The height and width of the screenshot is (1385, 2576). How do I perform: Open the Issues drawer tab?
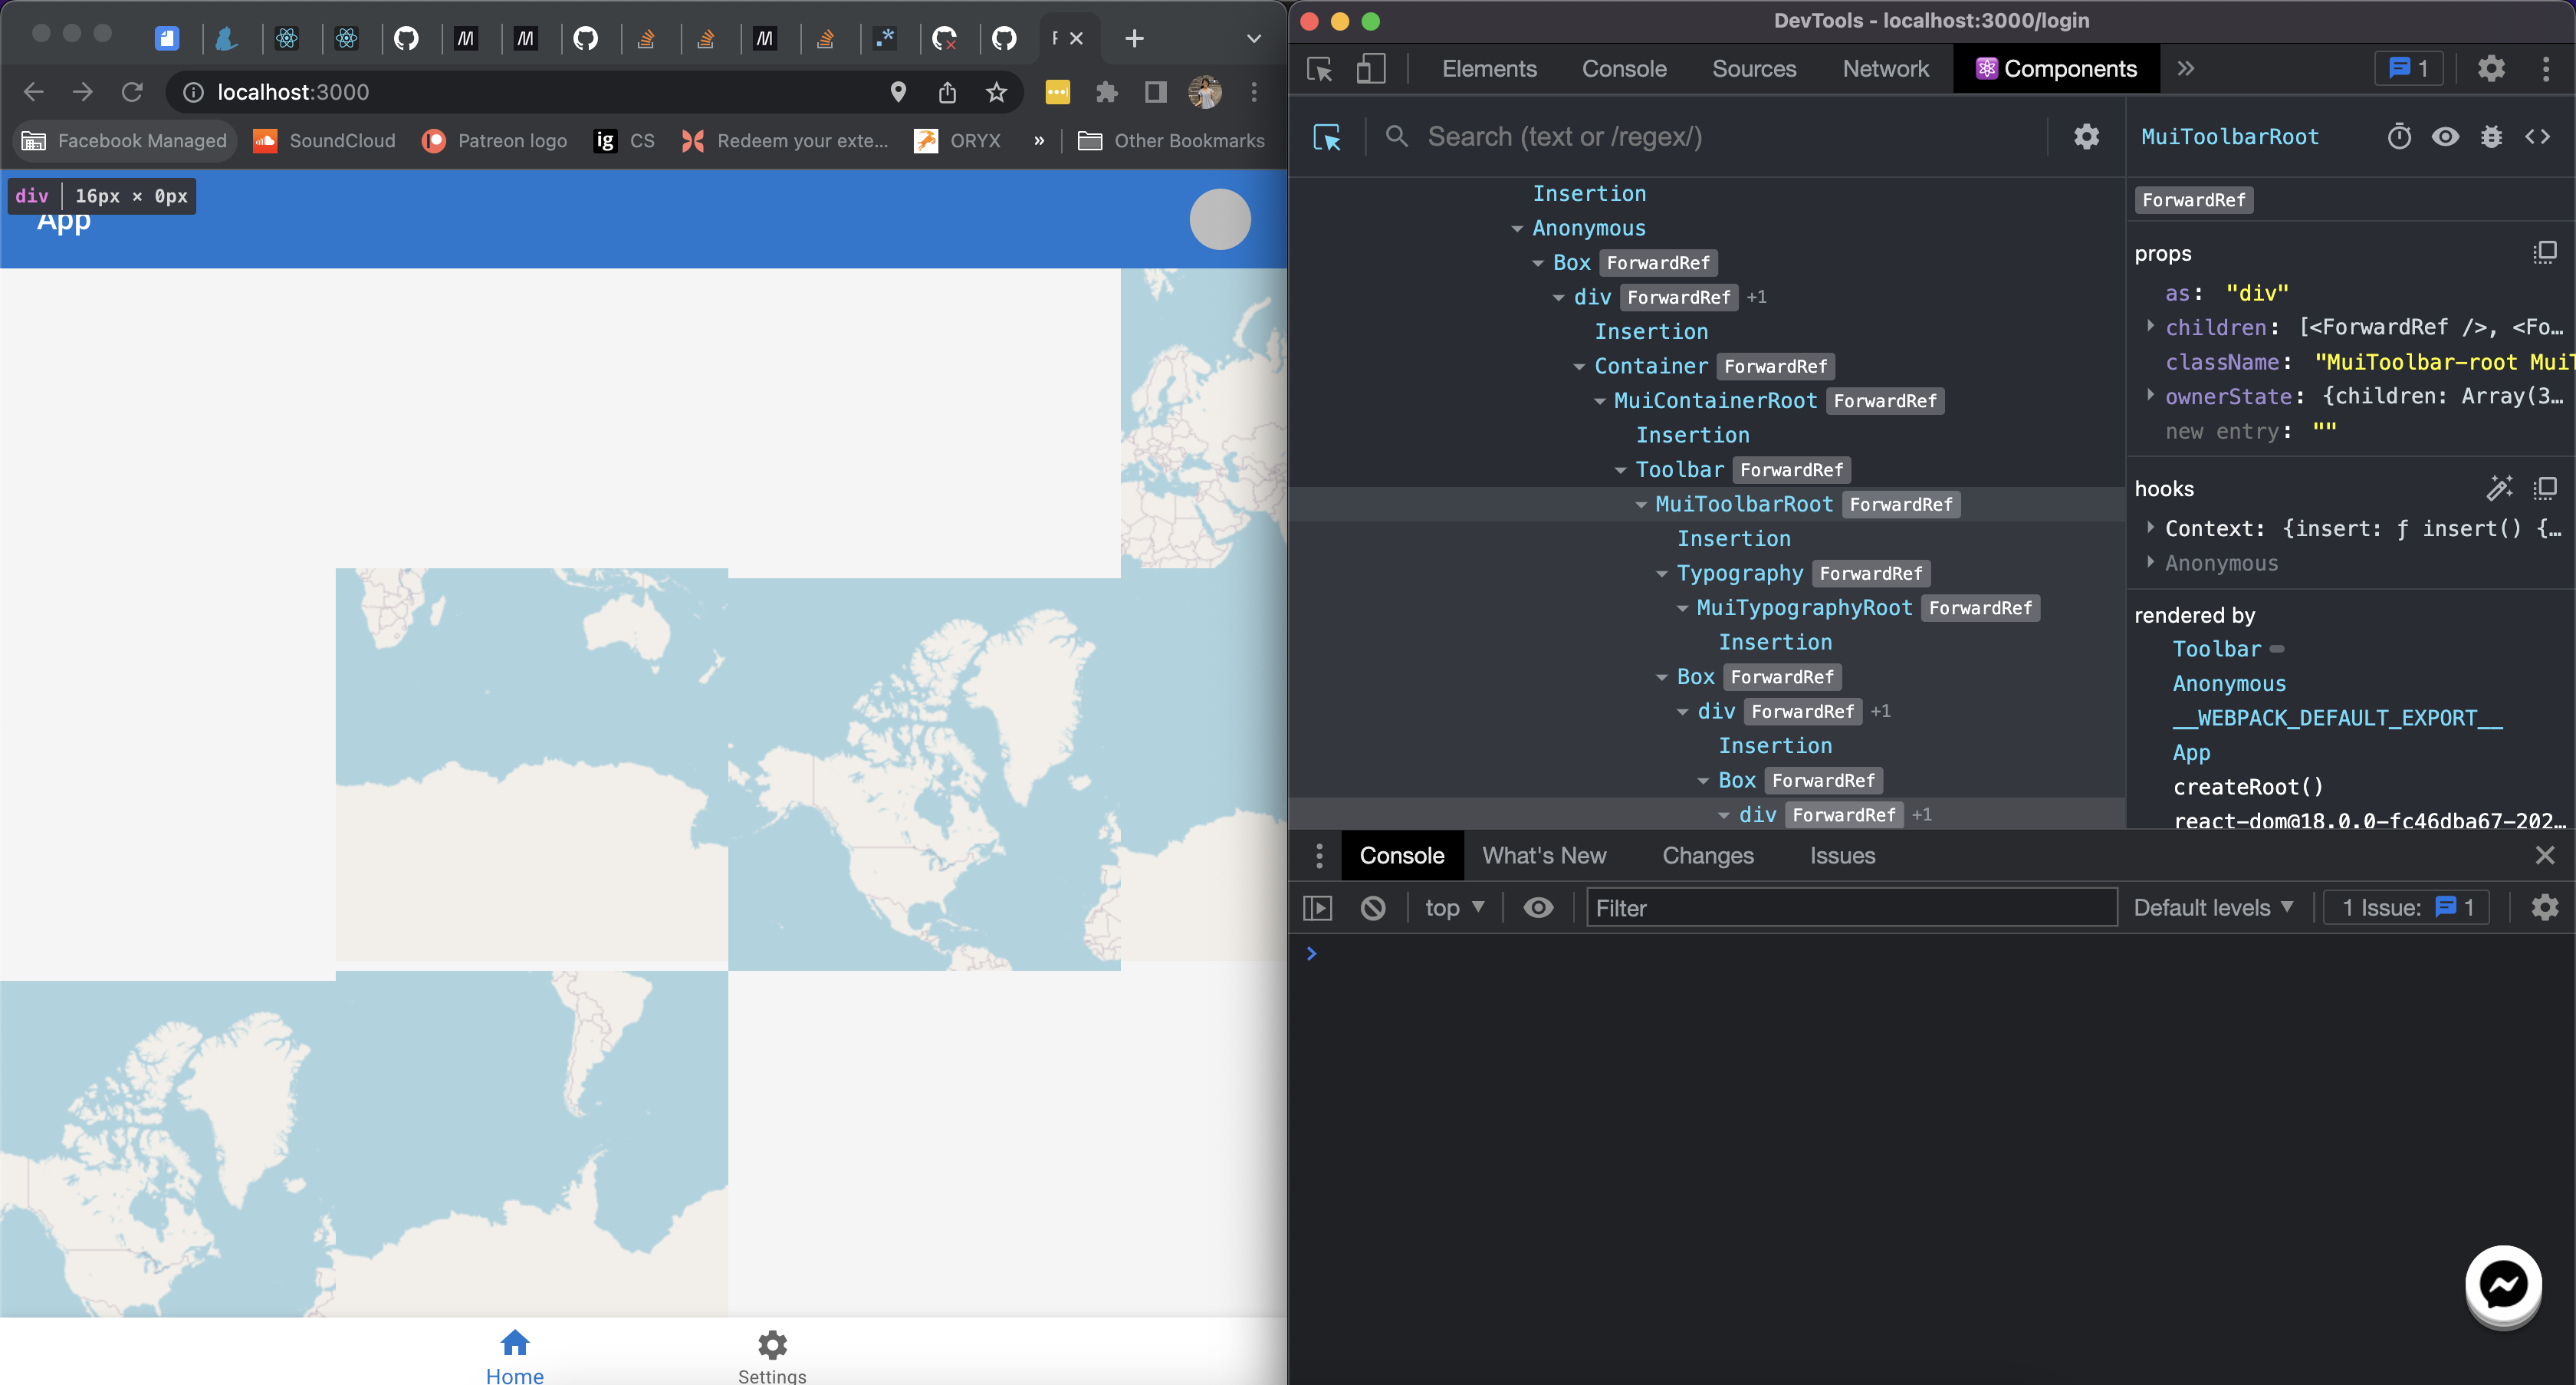coord(1842,856)
